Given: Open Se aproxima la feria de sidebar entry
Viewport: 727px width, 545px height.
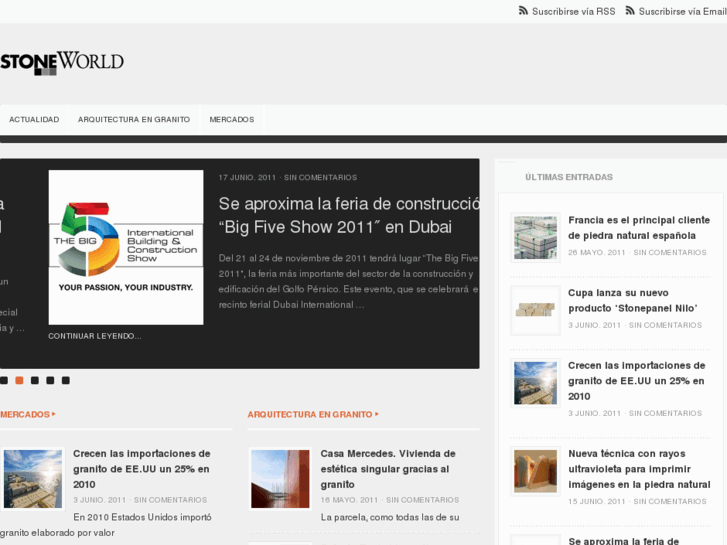Looking at the screenshot, I should click(x=624, y=541).
